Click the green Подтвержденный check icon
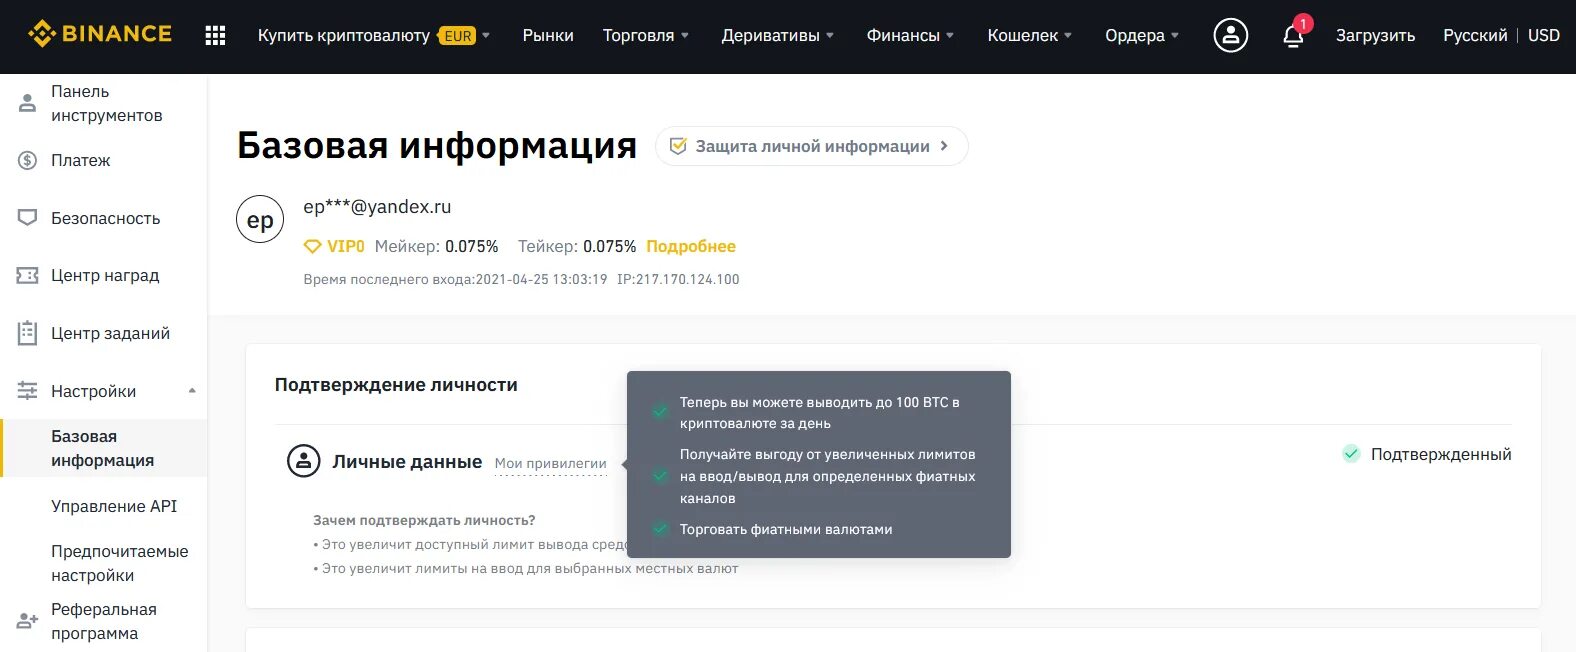 click(x=1351, y=454)
